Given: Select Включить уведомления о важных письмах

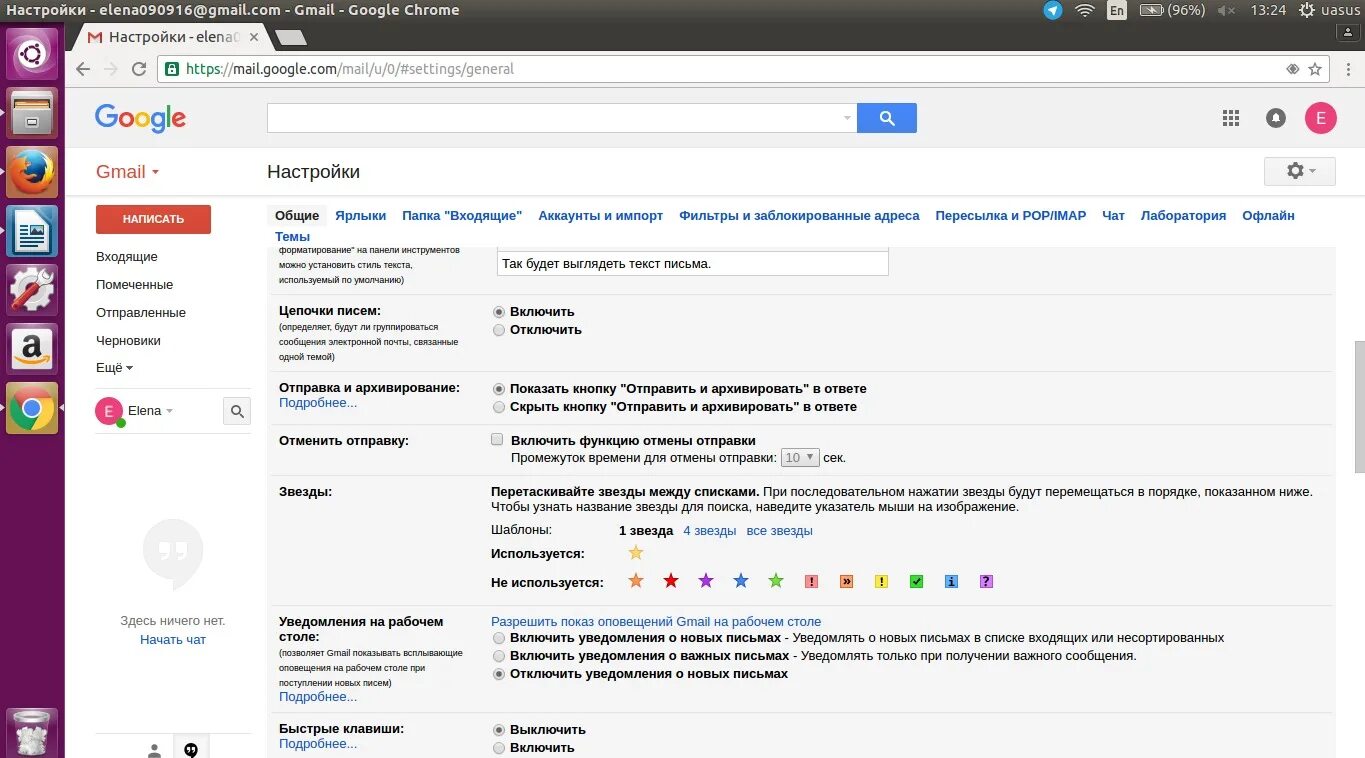Looking at the screenshot, I should click(x=499, y=656).
